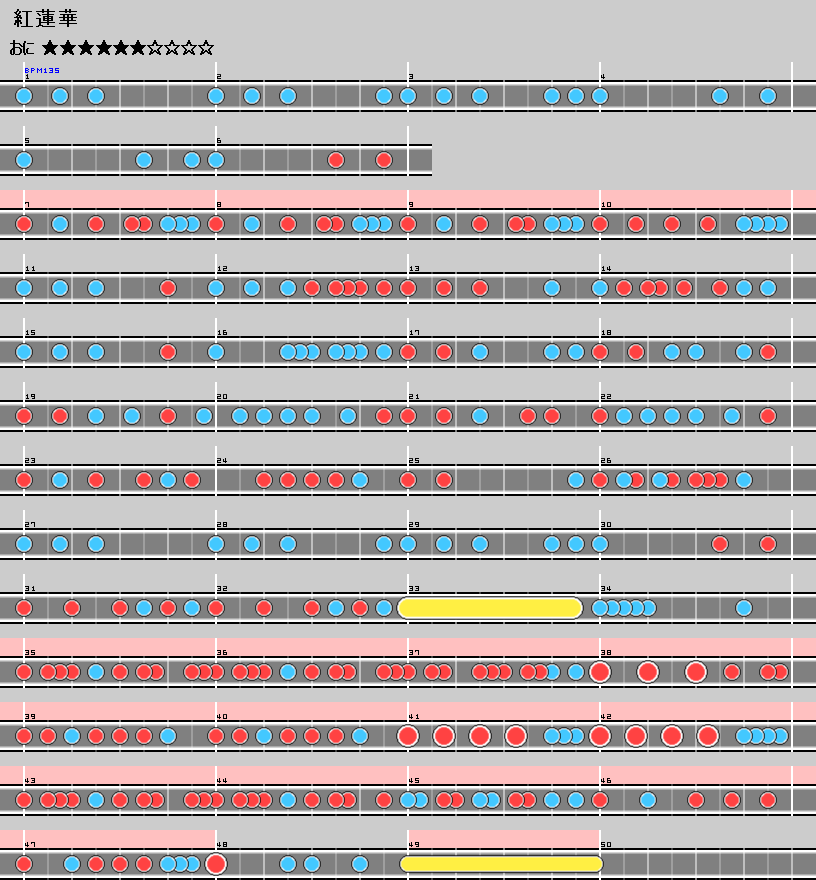816x880 pixels.
Task: Click the measure number 50 marker
Action: (x=606, y=845)
